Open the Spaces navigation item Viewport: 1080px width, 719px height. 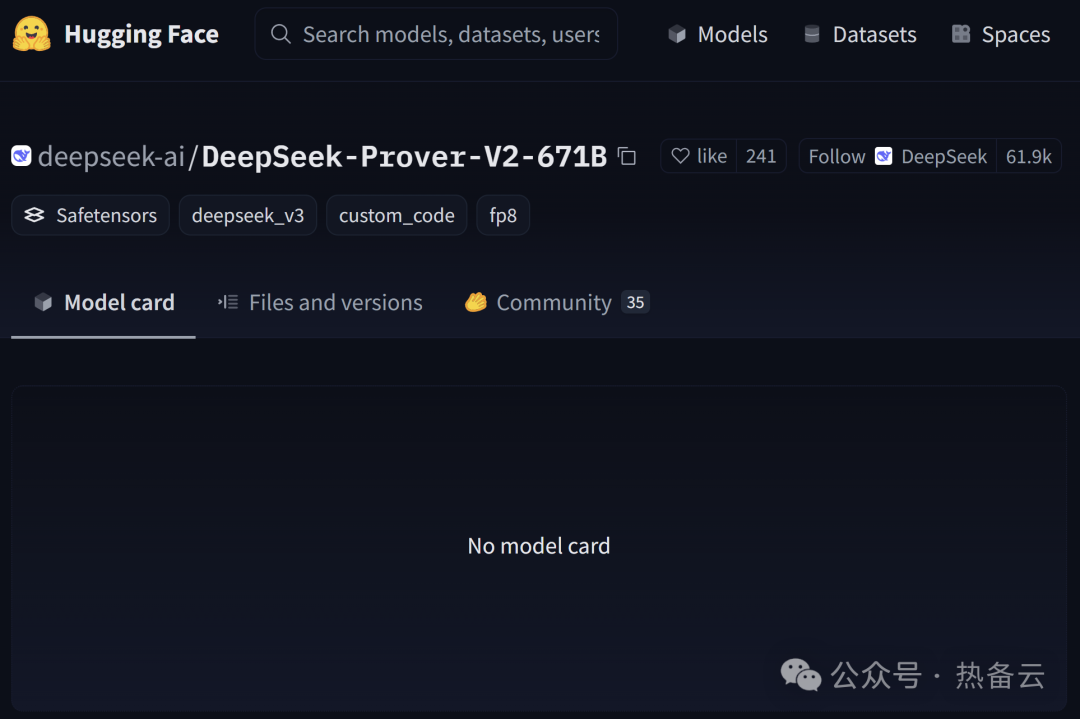click(1001, 34)
